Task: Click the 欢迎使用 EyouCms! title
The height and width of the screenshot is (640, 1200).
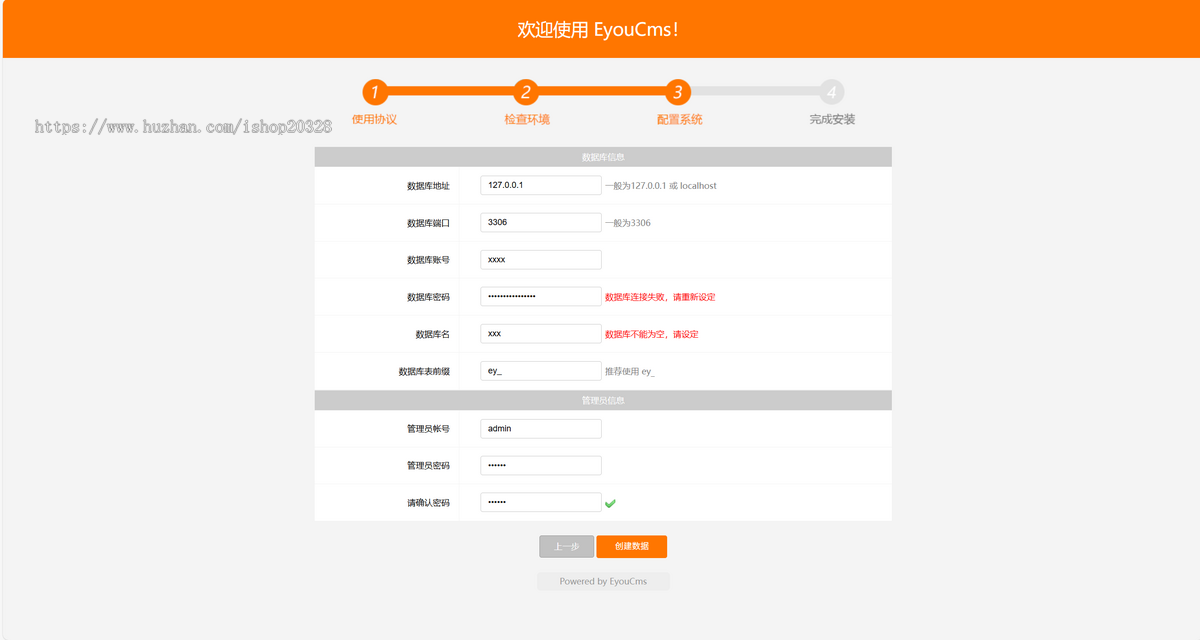Action: [600, 29]
